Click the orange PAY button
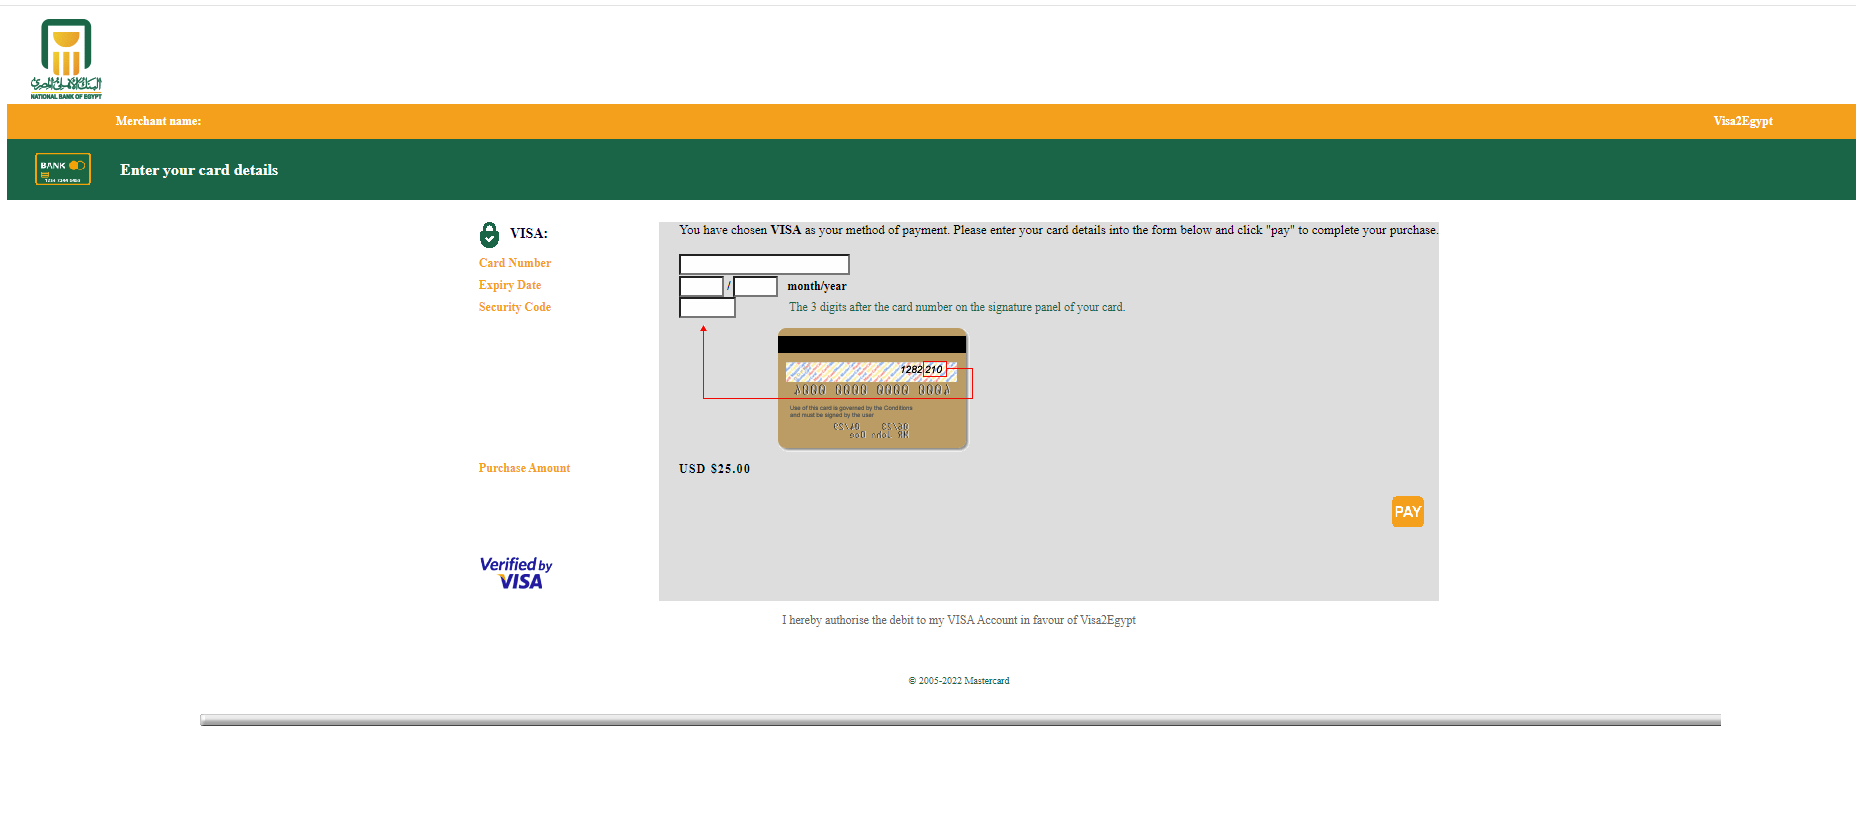Viewport: 1856px width, 834px height. point(1408,512)
